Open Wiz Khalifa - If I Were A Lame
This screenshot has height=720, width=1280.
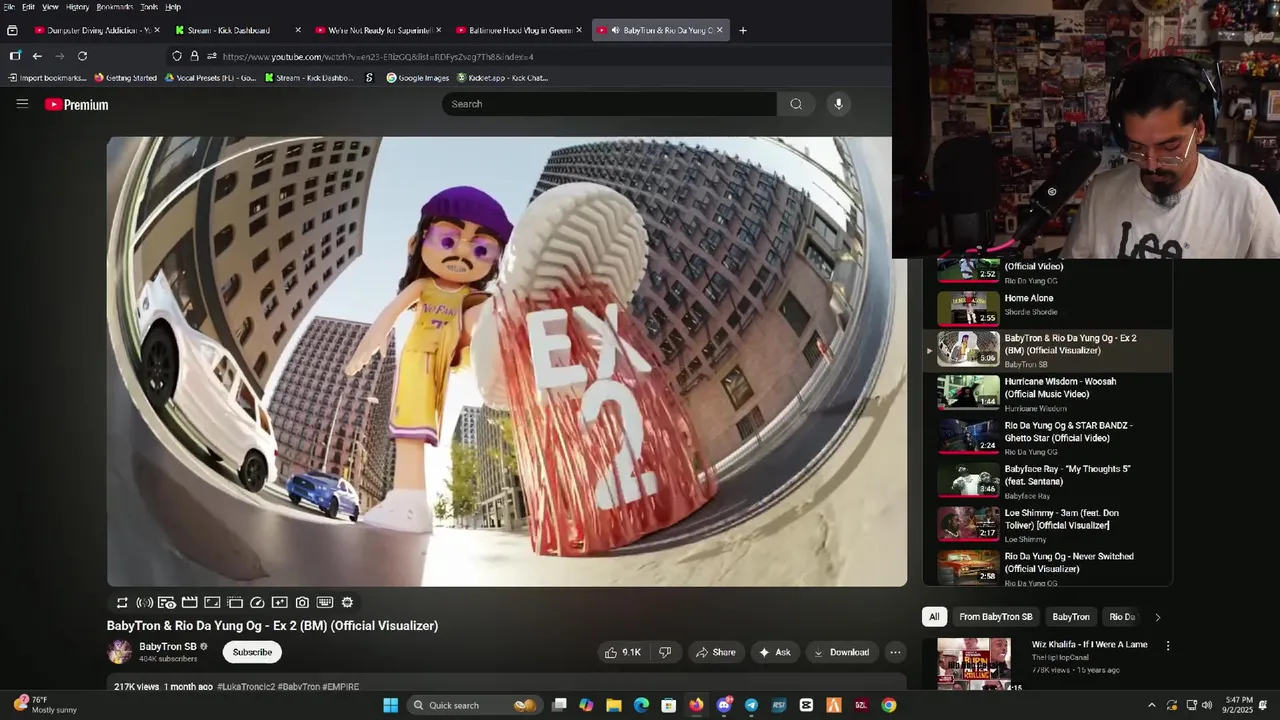(x=1089, y=645)
